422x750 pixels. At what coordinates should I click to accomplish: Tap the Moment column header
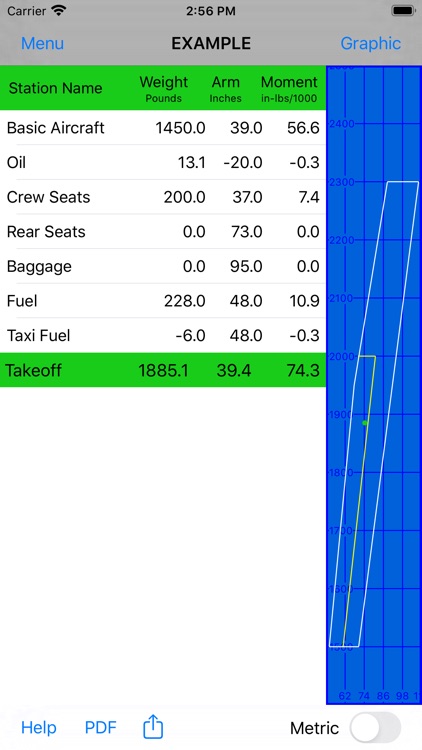(x=289, y=88)
